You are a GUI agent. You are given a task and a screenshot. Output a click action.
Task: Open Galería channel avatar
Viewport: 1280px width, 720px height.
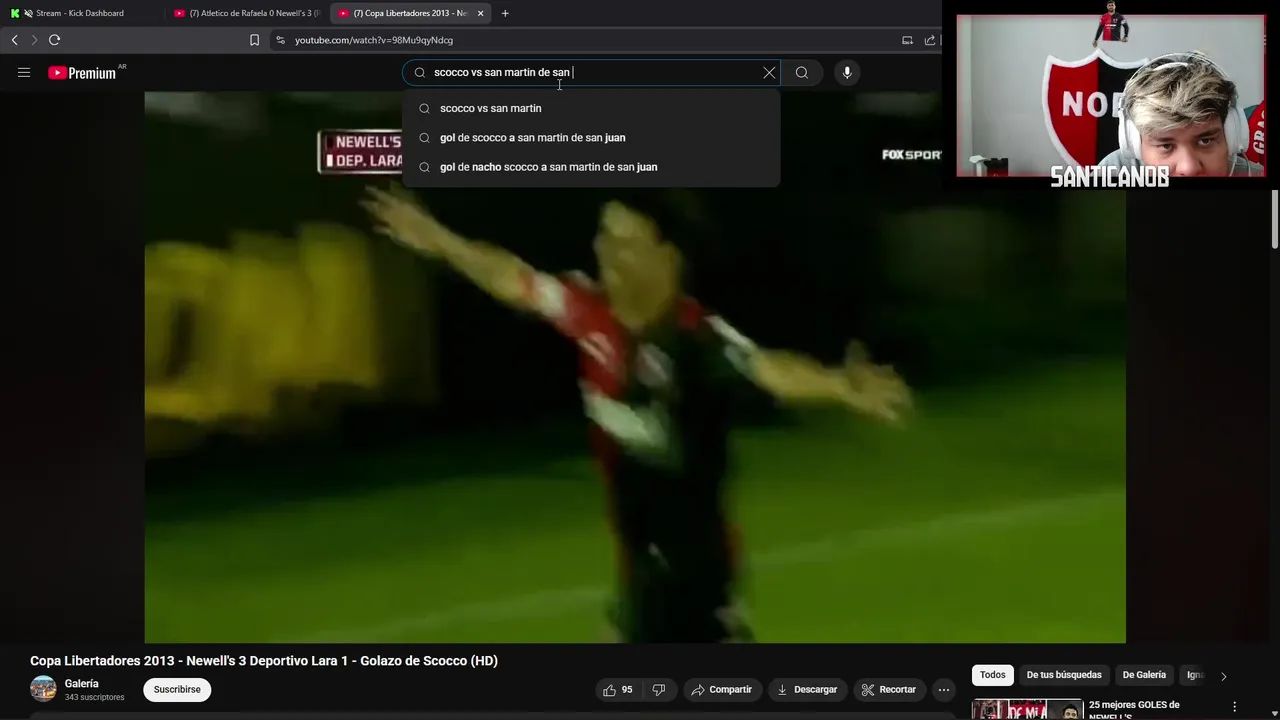43,689
